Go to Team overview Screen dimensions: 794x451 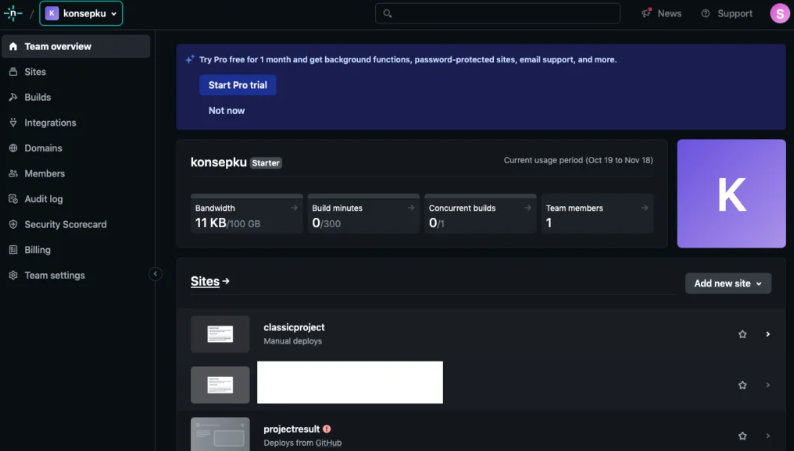coord(76,46)
